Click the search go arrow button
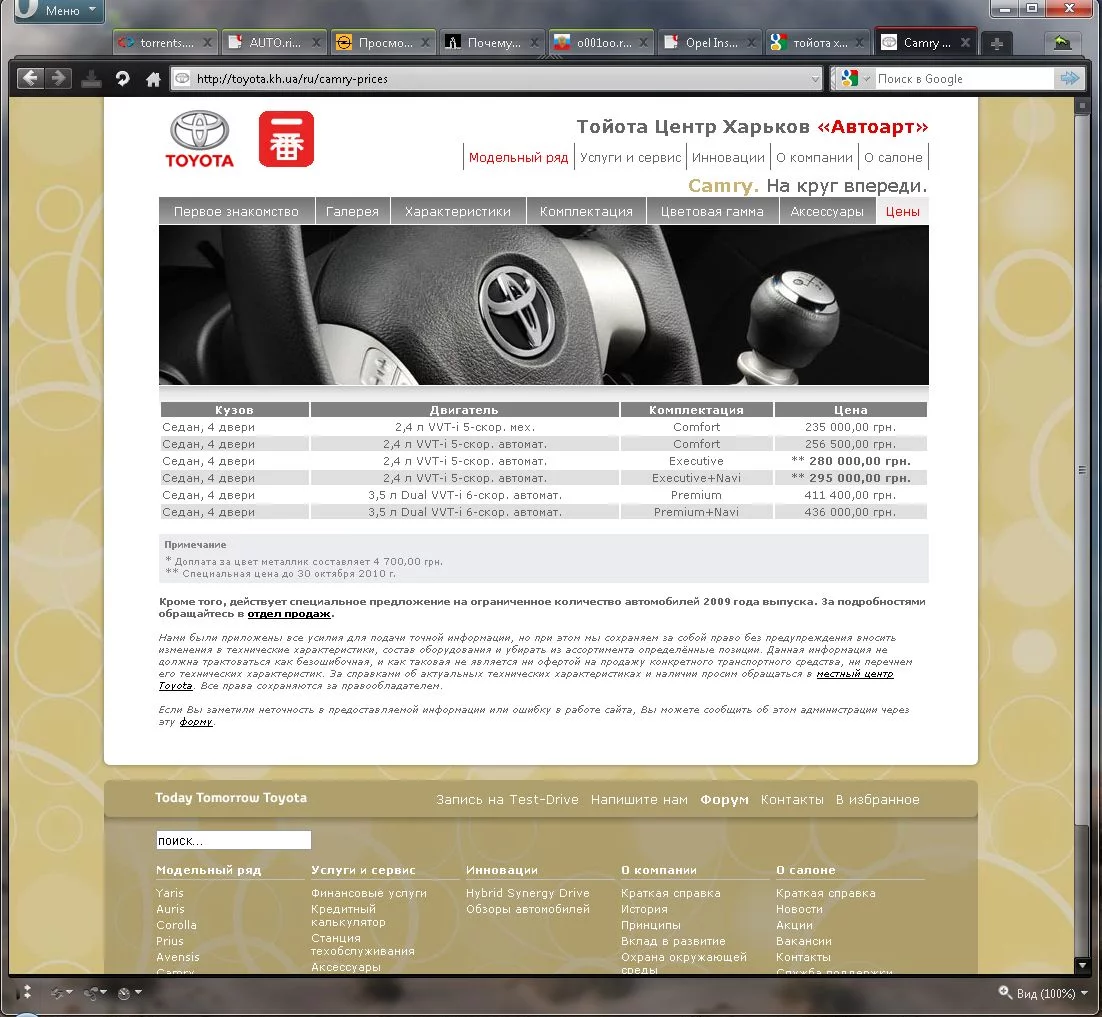This screenshot has height=1017, width=1102. coord(1069,79)
